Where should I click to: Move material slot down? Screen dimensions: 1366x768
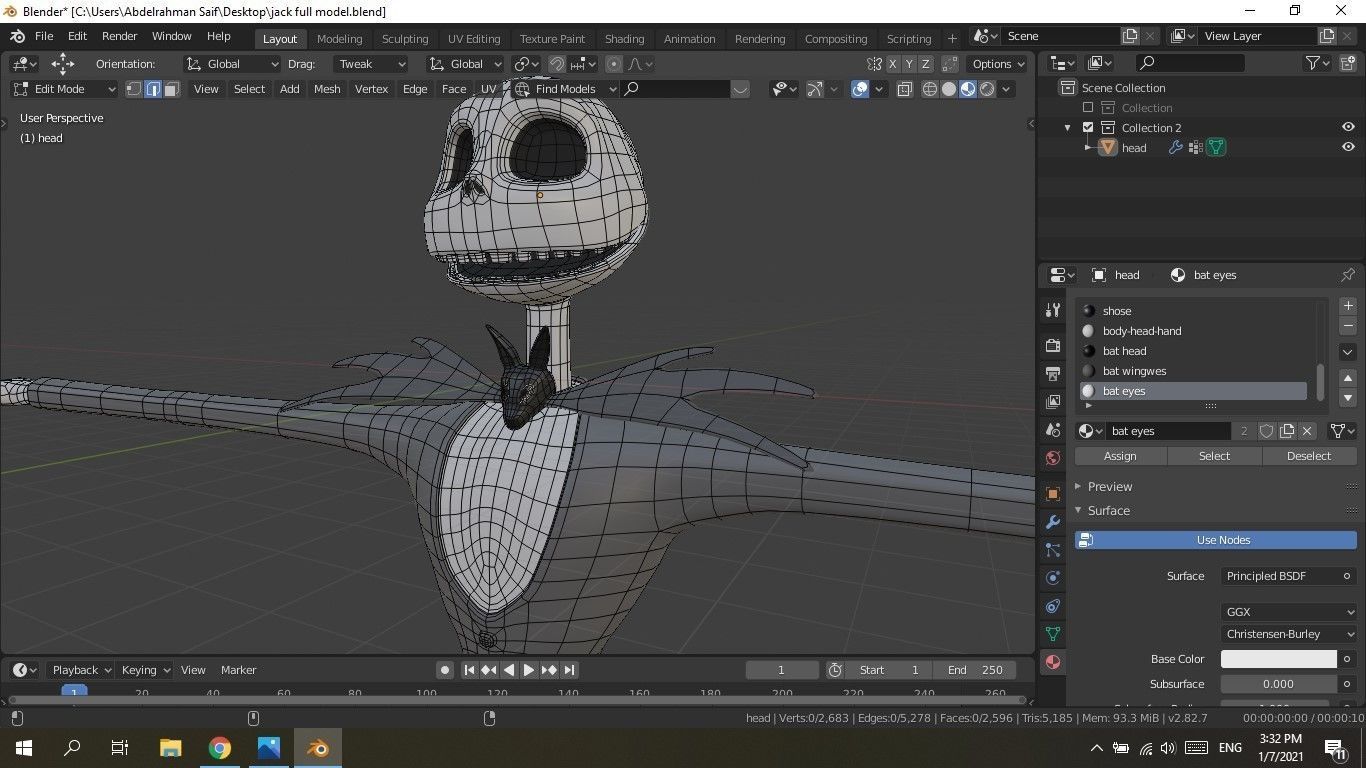pyautogui.click(x=1348, y=397)
